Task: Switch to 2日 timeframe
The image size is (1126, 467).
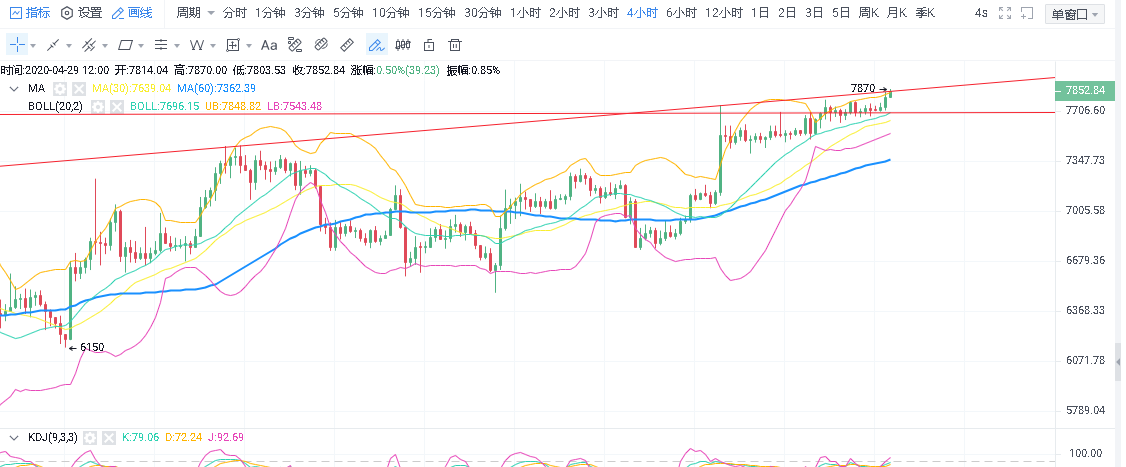Action: coord(787,12)
